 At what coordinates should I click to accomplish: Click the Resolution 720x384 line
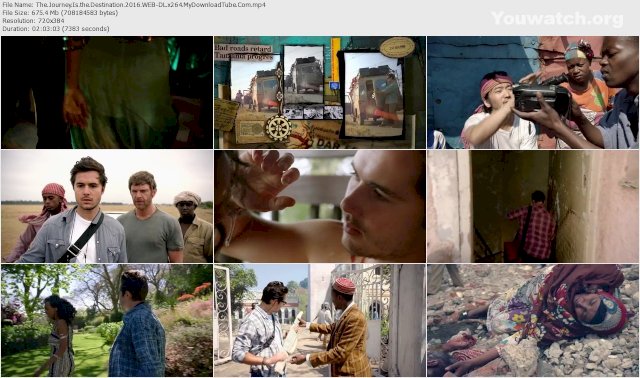[33, 20]
